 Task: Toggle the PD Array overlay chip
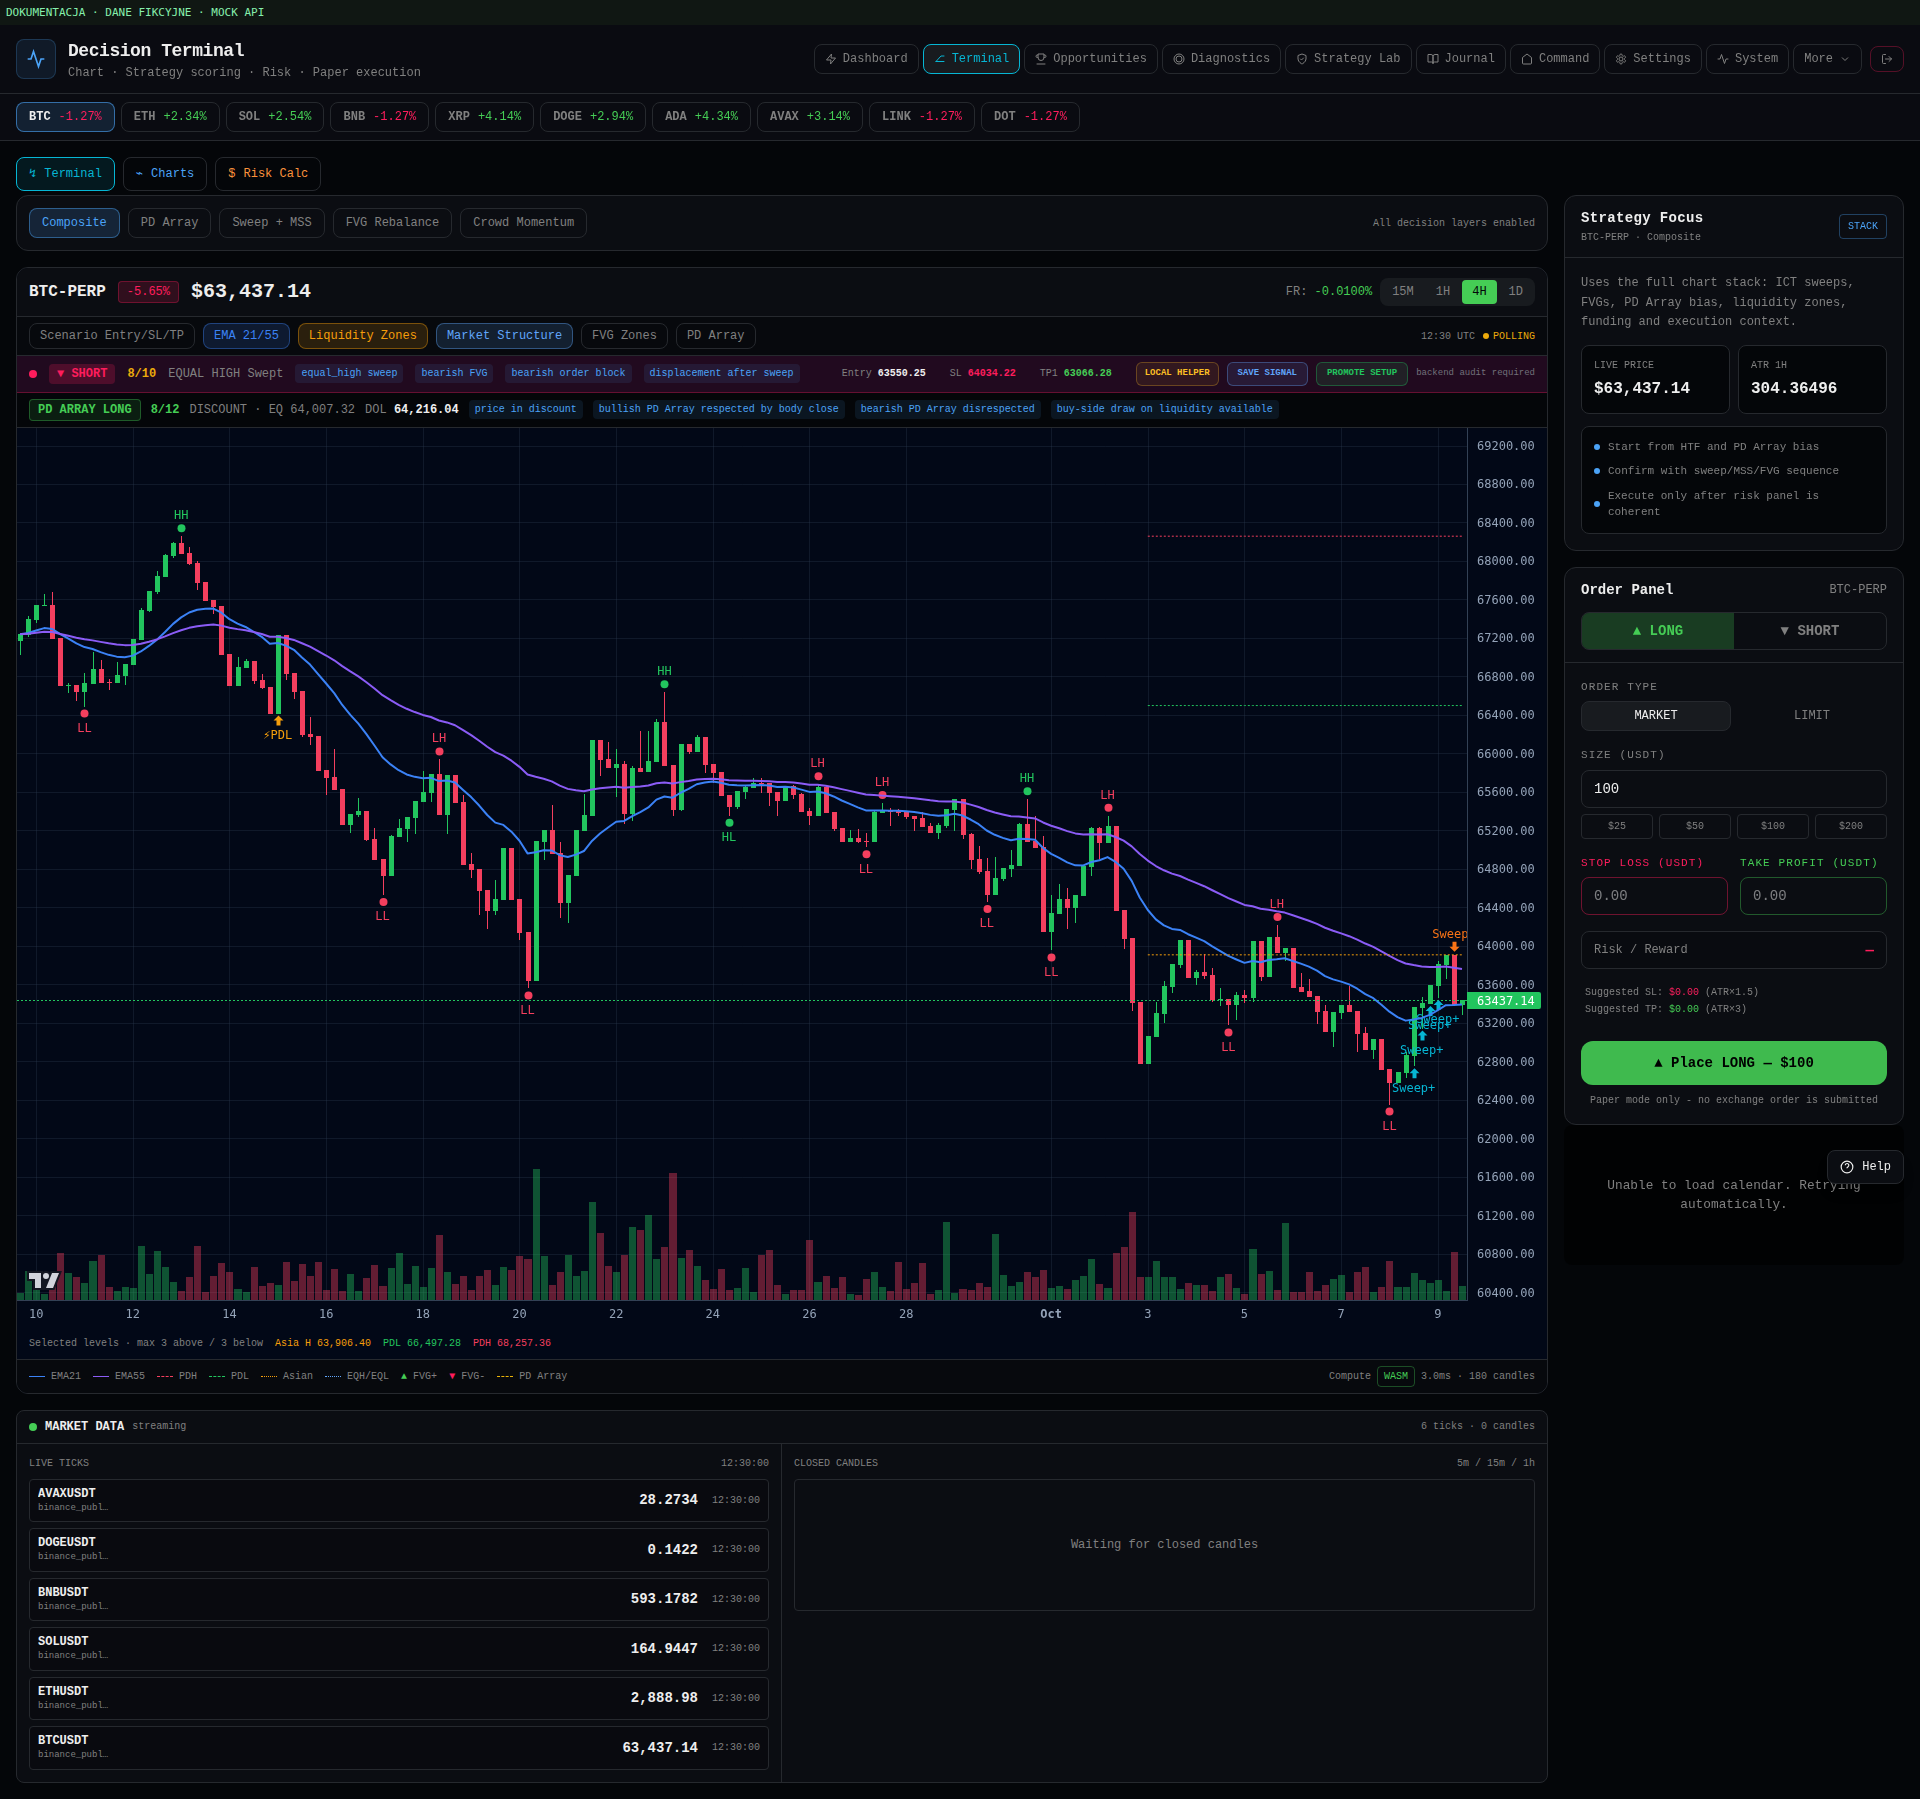coord(716,336)
